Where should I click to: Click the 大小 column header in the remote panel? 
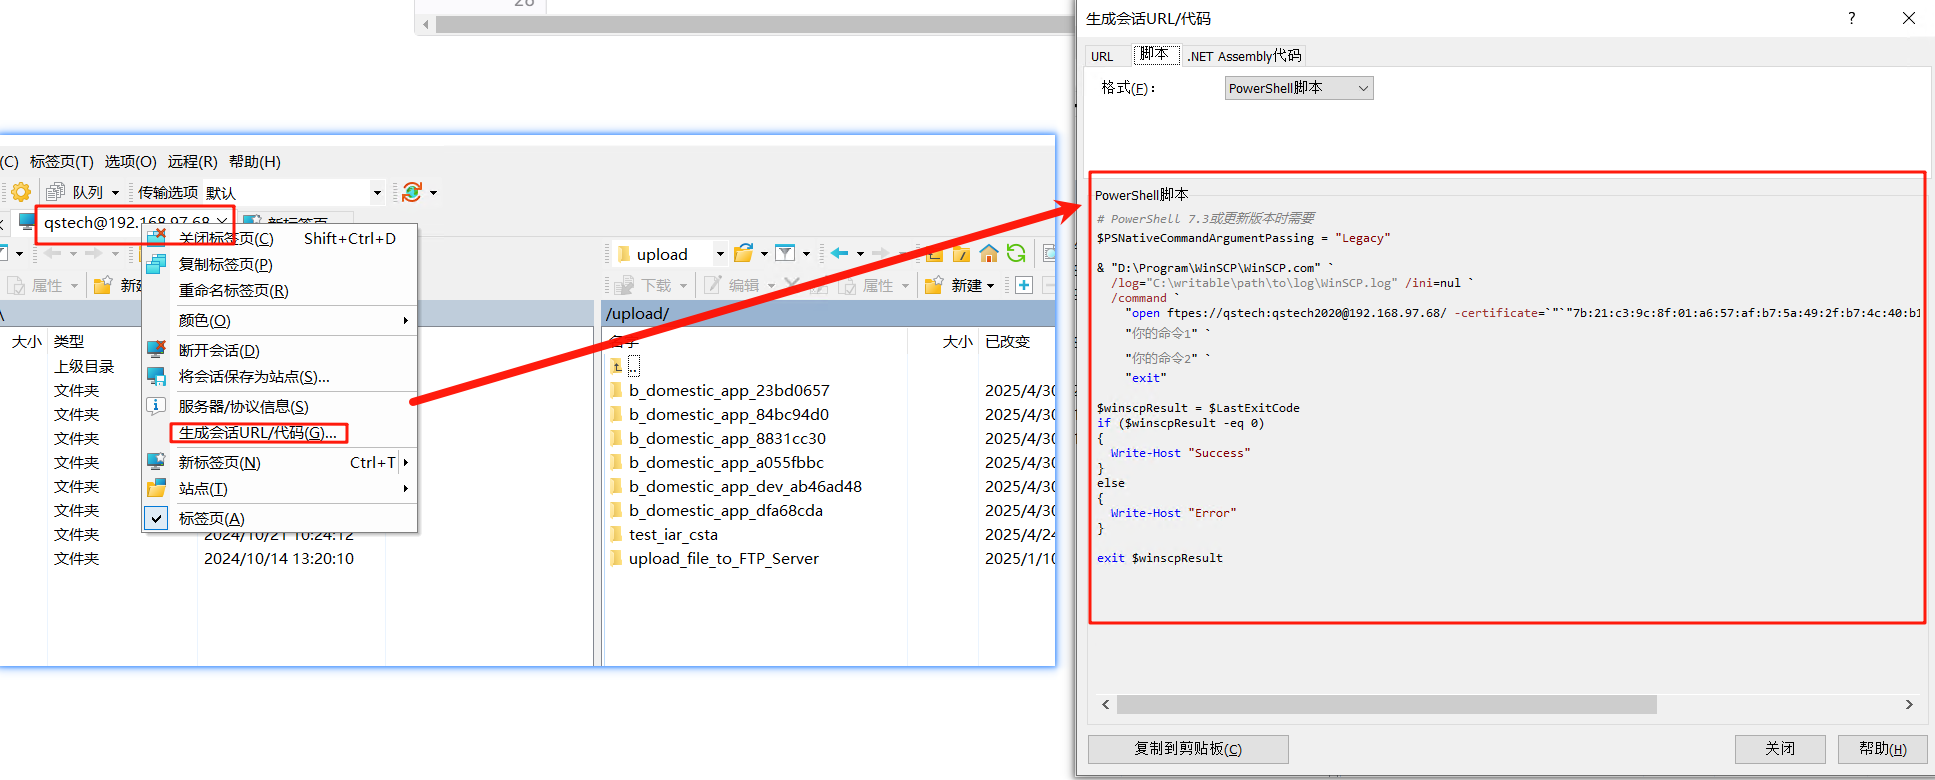[x=957, y=341]
